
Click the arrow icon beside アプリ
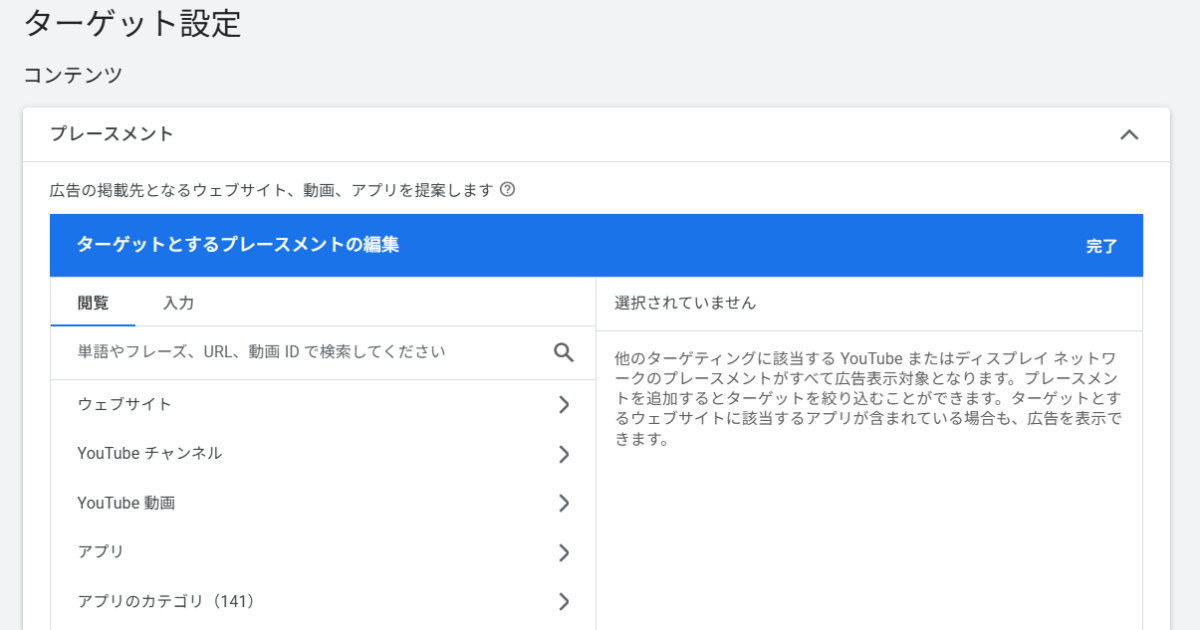(564, 552)
